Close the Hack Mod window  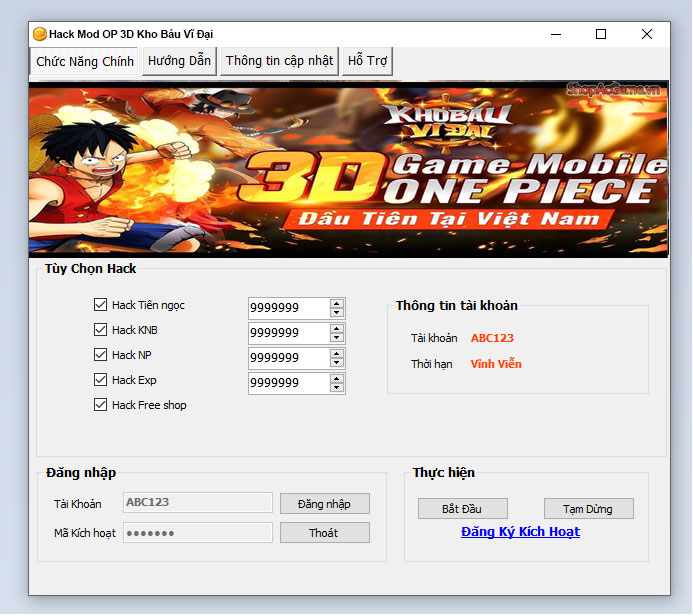pyautogui.click(x=647, y=34)
